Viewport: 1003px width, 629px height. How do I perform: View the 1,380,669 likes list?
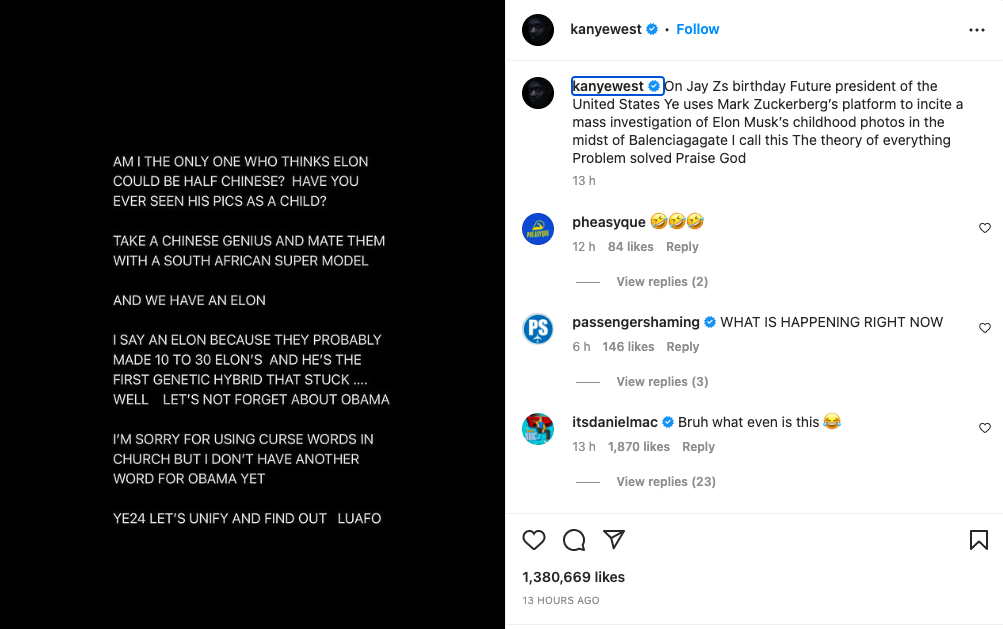[x=573, y=577]
